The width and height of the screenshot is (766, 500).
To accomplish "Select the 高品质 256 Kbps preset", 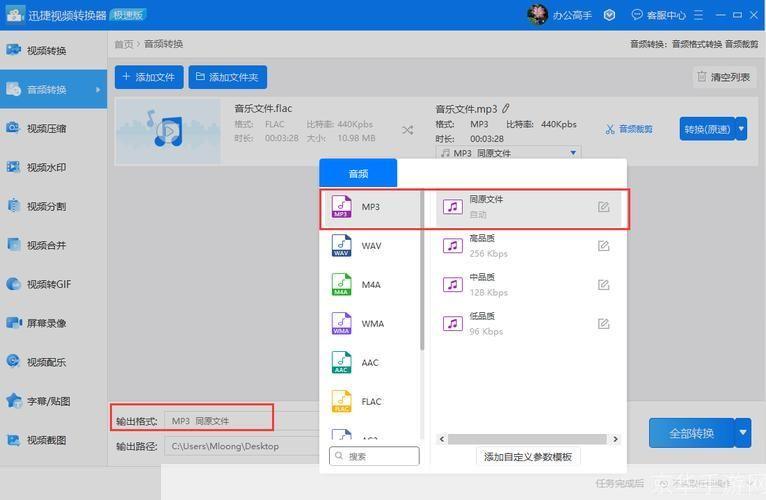I will [x=528, y=246].
